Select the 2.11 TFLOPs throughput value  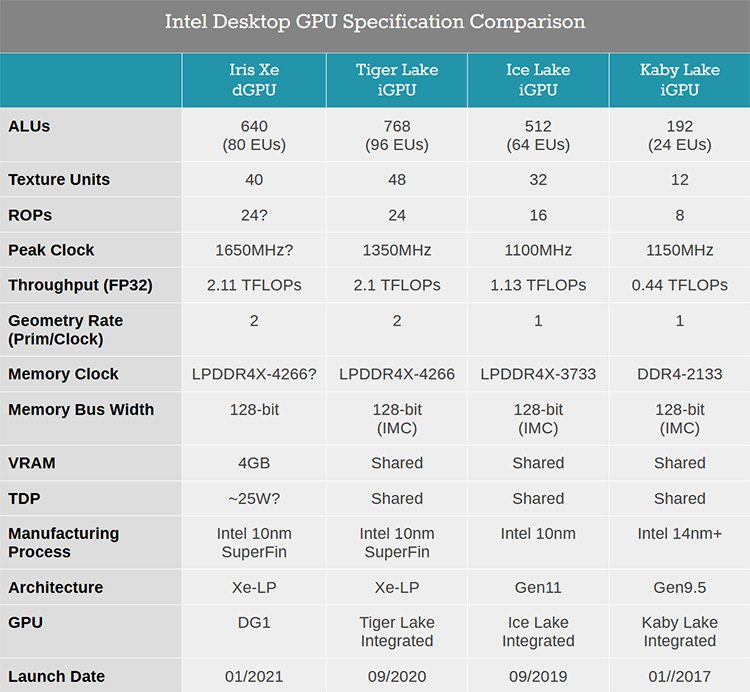[254, 285]
